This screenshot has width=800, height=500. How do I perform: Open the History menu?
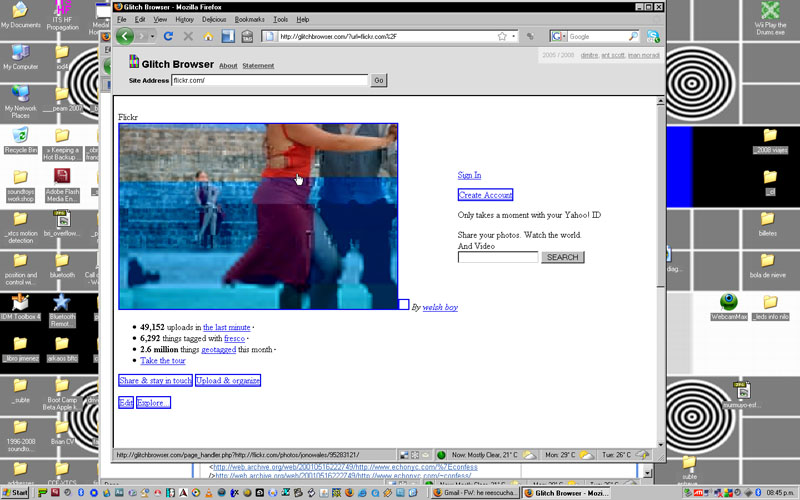pyautogui.click(x=184, y=19)
